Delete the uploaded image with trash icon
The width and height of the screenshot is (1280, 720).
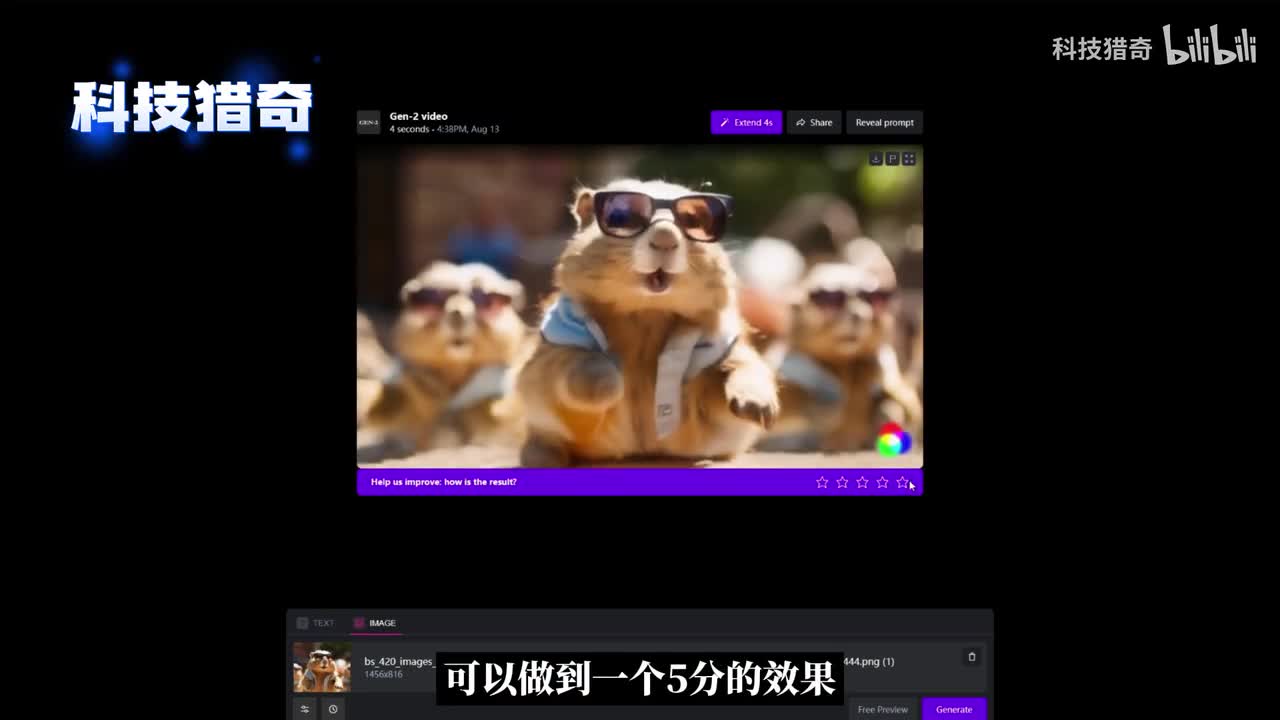coord(971,657)
